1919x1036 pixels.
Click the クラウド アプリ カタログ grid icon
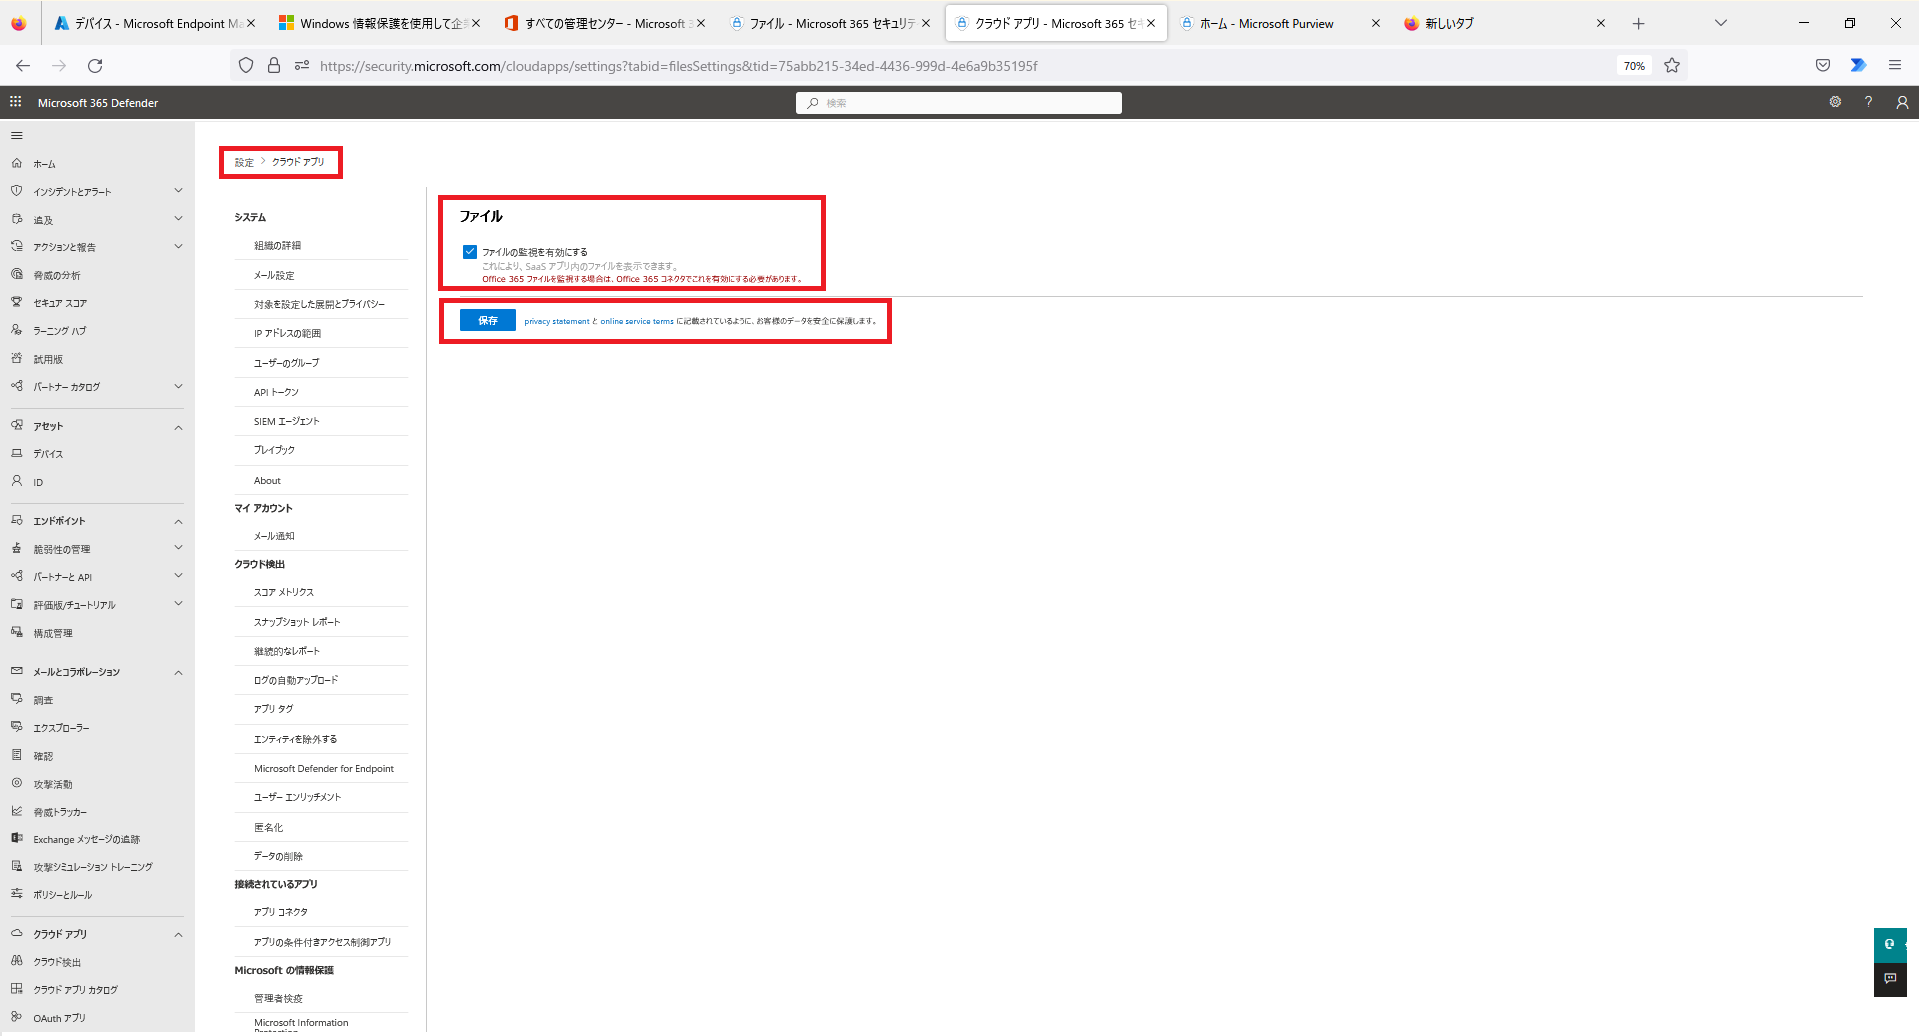[17, 989]
